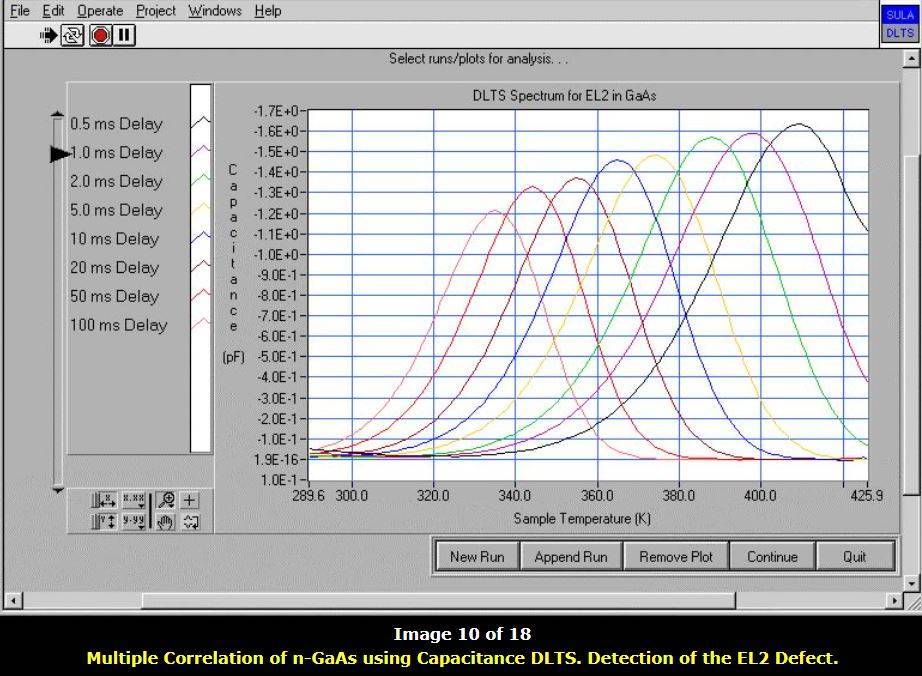Open the Project menu

coord(156,11)
